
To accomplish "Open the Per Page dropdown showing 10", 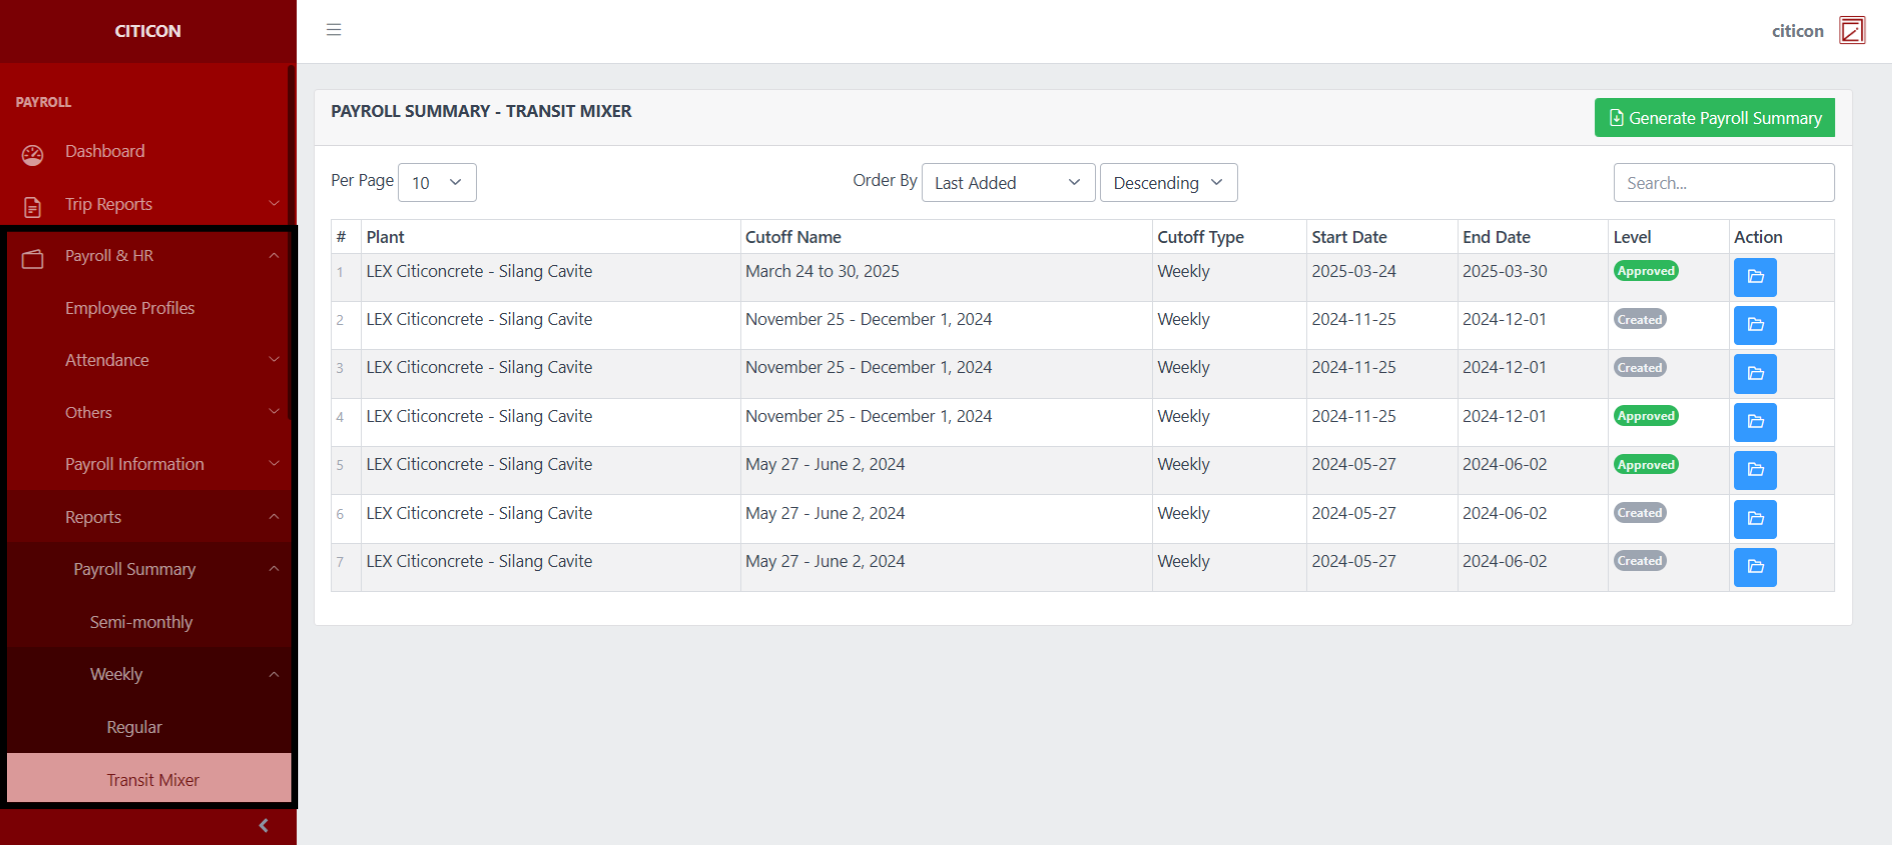I will pyautogui.click(x=437, y=183).
